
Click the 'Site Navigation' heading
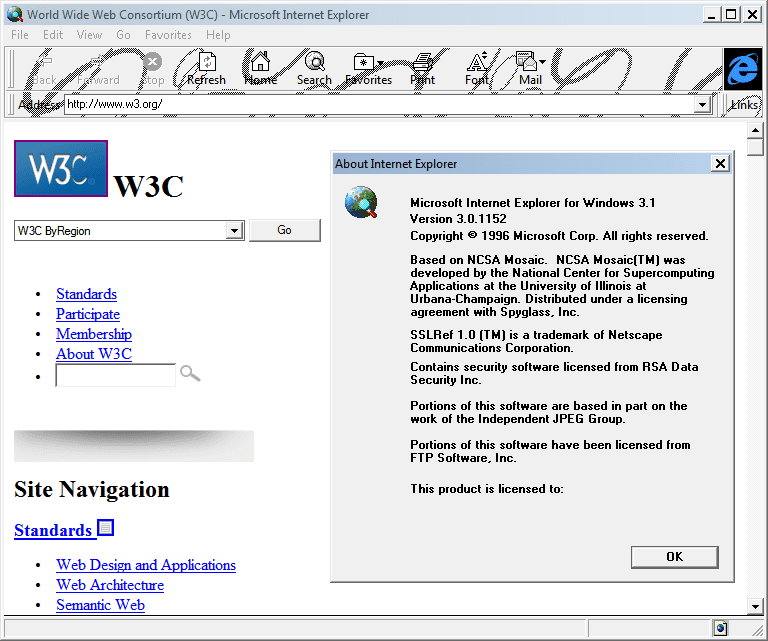click(x=92, y=489)
